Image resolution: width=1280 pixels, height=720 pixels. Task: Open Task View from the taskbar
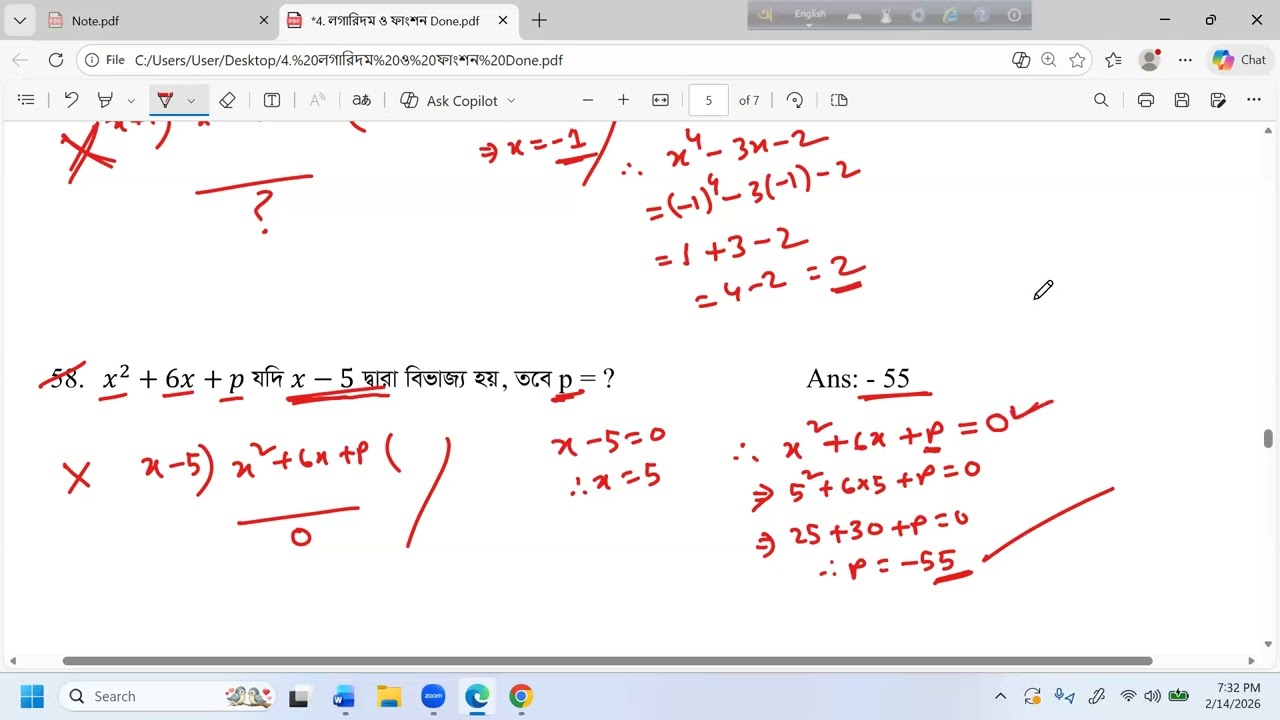pyautogui.click(x=299, y=696)
